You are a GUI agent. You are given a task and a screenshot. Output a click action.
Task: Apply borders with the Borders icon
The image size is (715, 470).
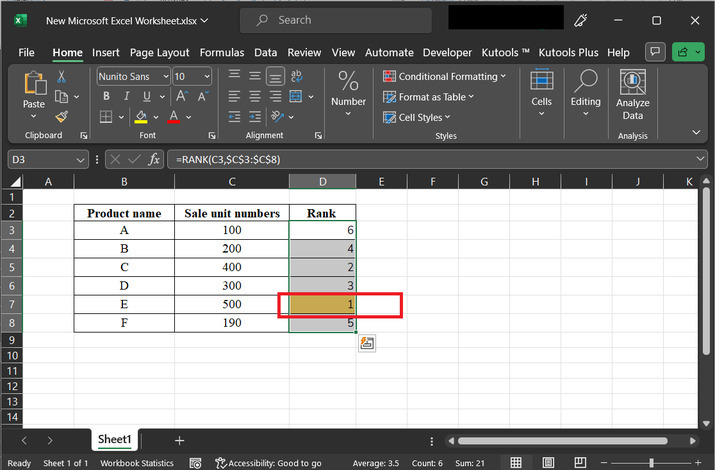coord(106,117)
